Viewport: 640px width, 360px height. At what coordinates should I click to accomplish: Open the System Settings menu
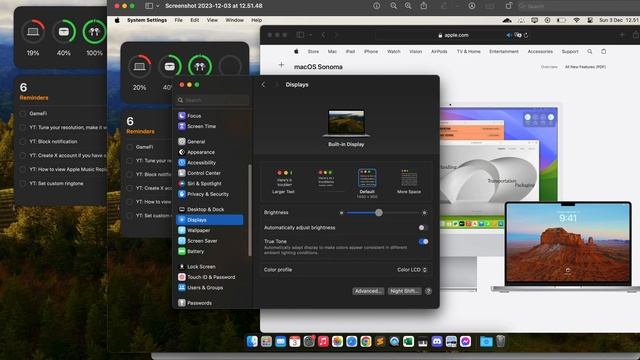147,20
